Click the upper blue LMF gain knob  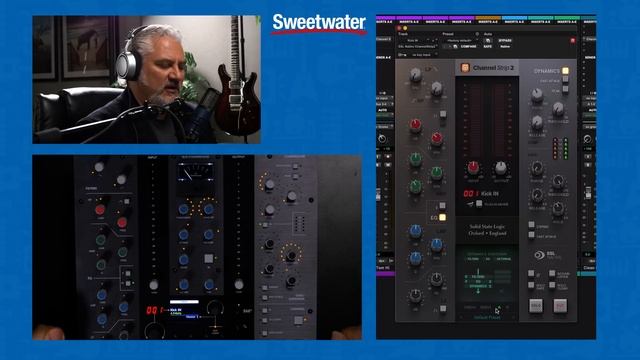[x=416, y=231]
